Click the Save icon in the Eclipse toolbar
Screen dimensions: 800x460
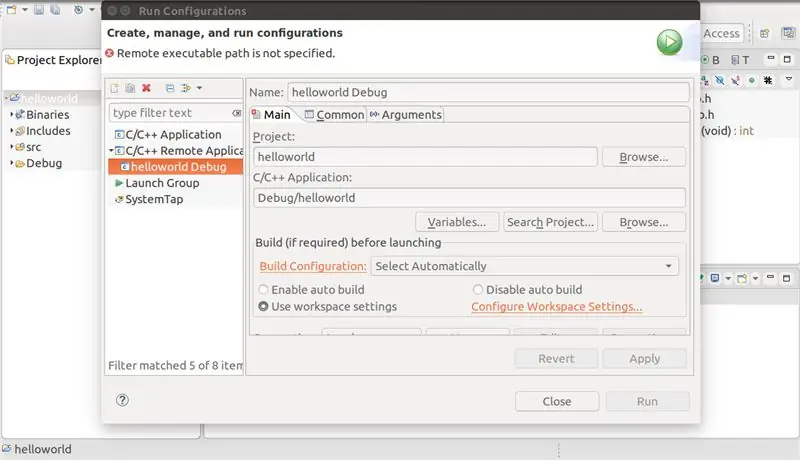click(39, 10)
